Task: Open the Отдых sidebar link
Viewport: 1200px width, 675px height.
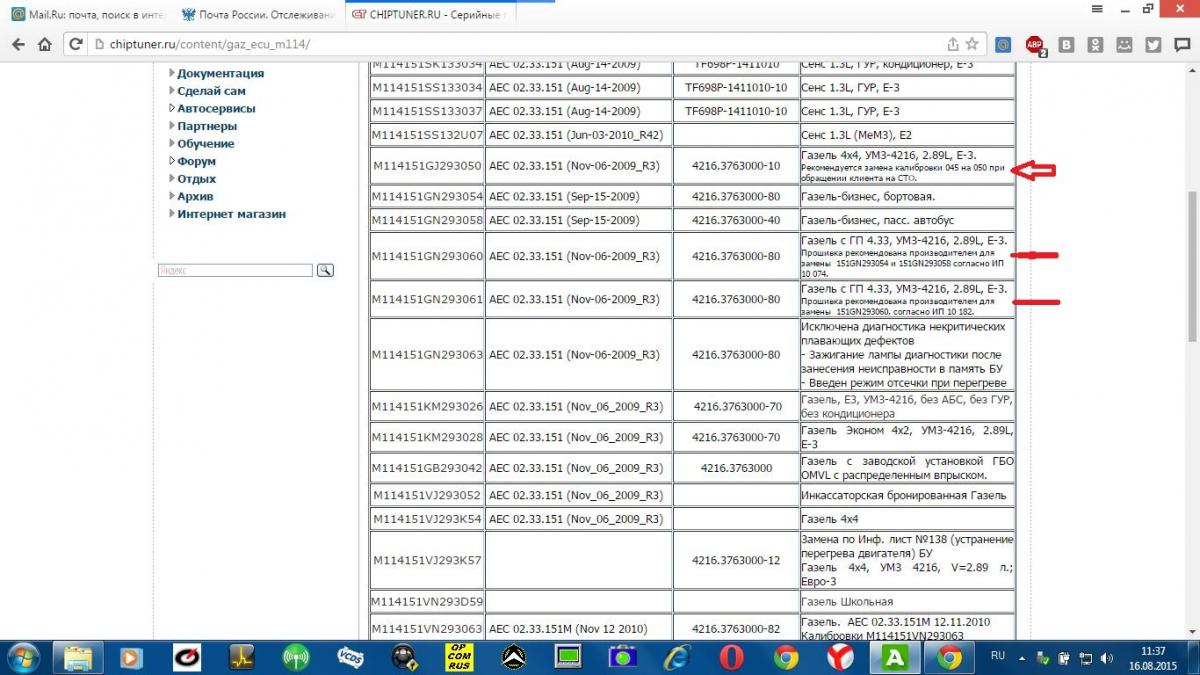Action: point(196,179)
